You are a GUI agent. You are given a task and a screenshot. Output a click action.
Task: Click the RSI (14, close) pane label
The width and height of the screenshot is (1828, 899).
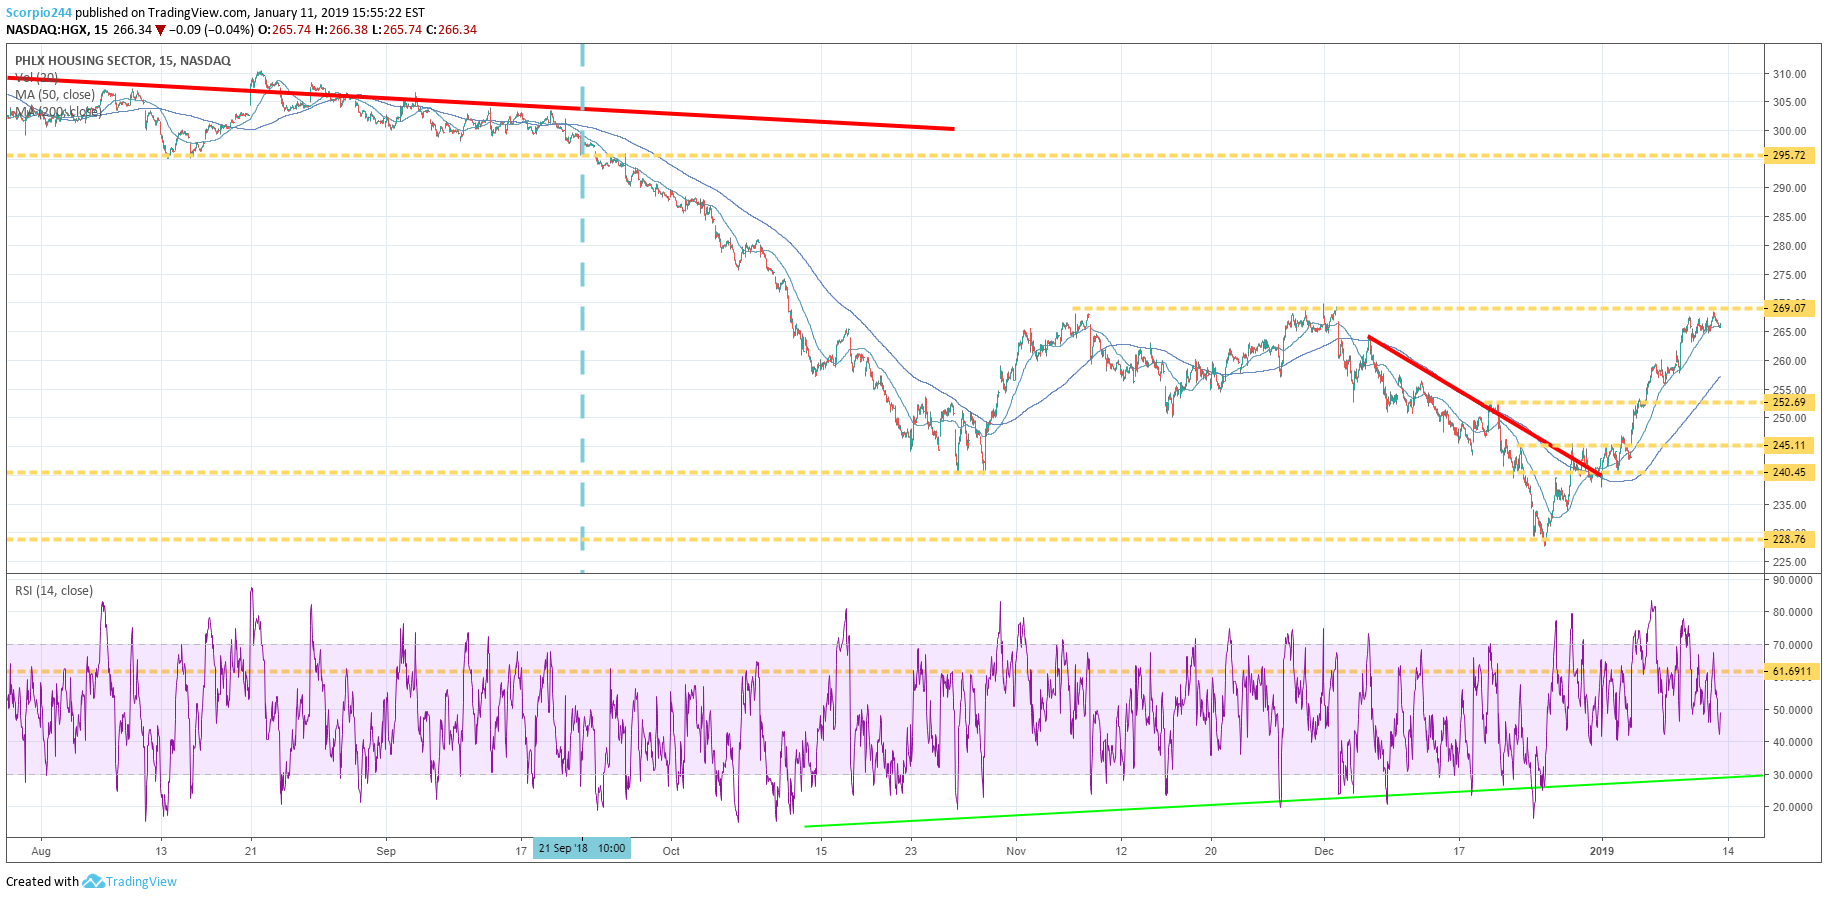(54, 591)
